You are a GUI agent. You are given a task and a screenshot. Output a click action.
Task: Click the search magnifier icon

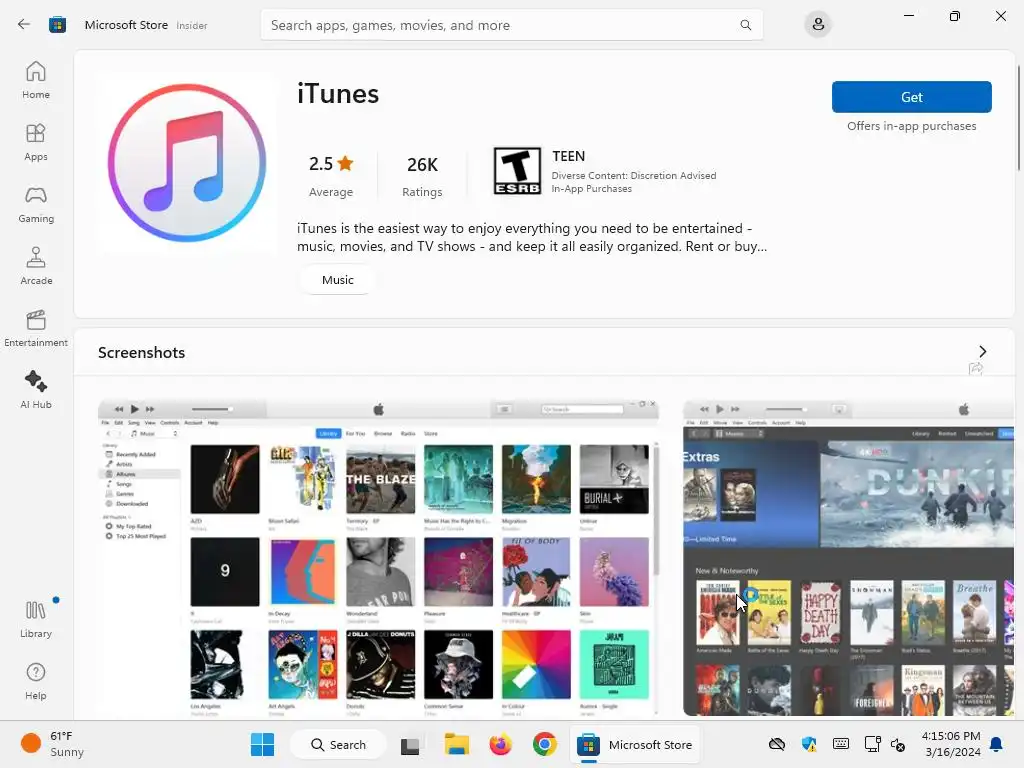[745, 25]
